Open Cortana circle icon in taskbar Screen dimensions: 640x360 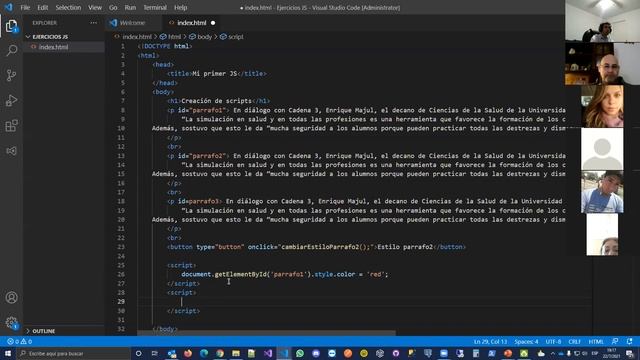138,353
